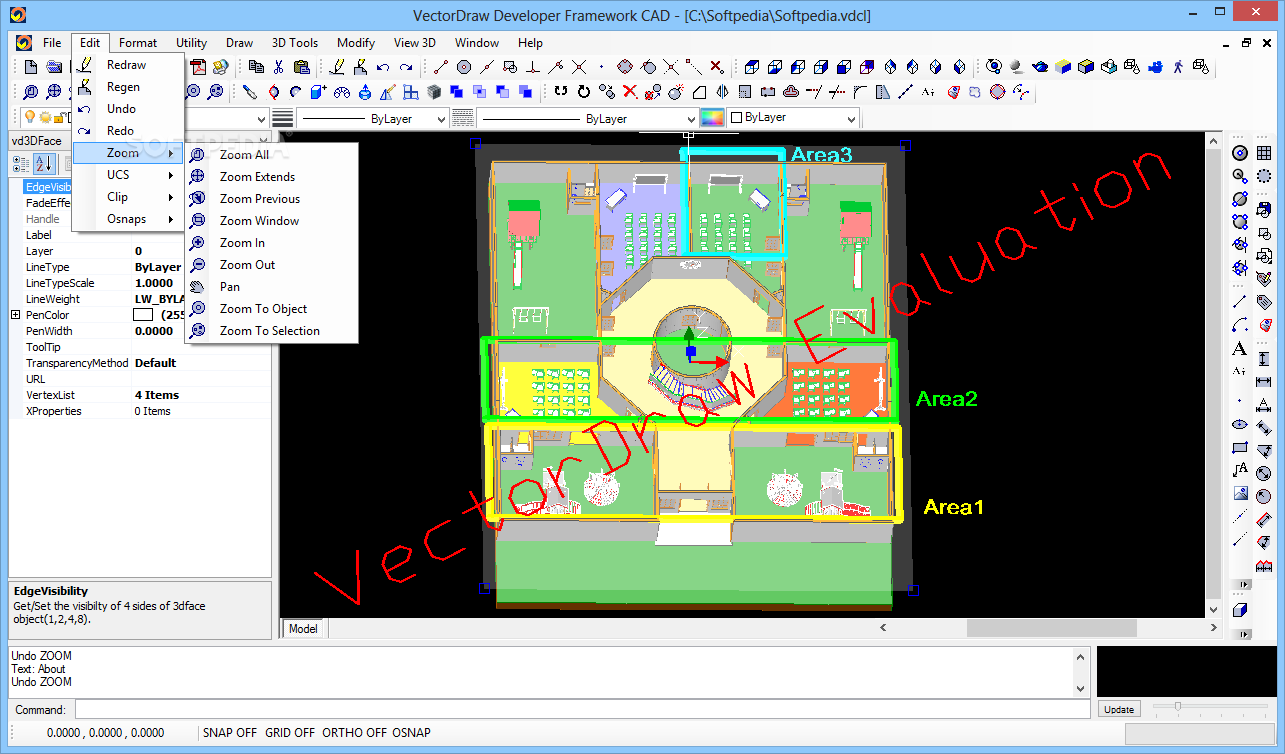Click the lineweight lines icon beside linetype dropdown

(282, 118)
